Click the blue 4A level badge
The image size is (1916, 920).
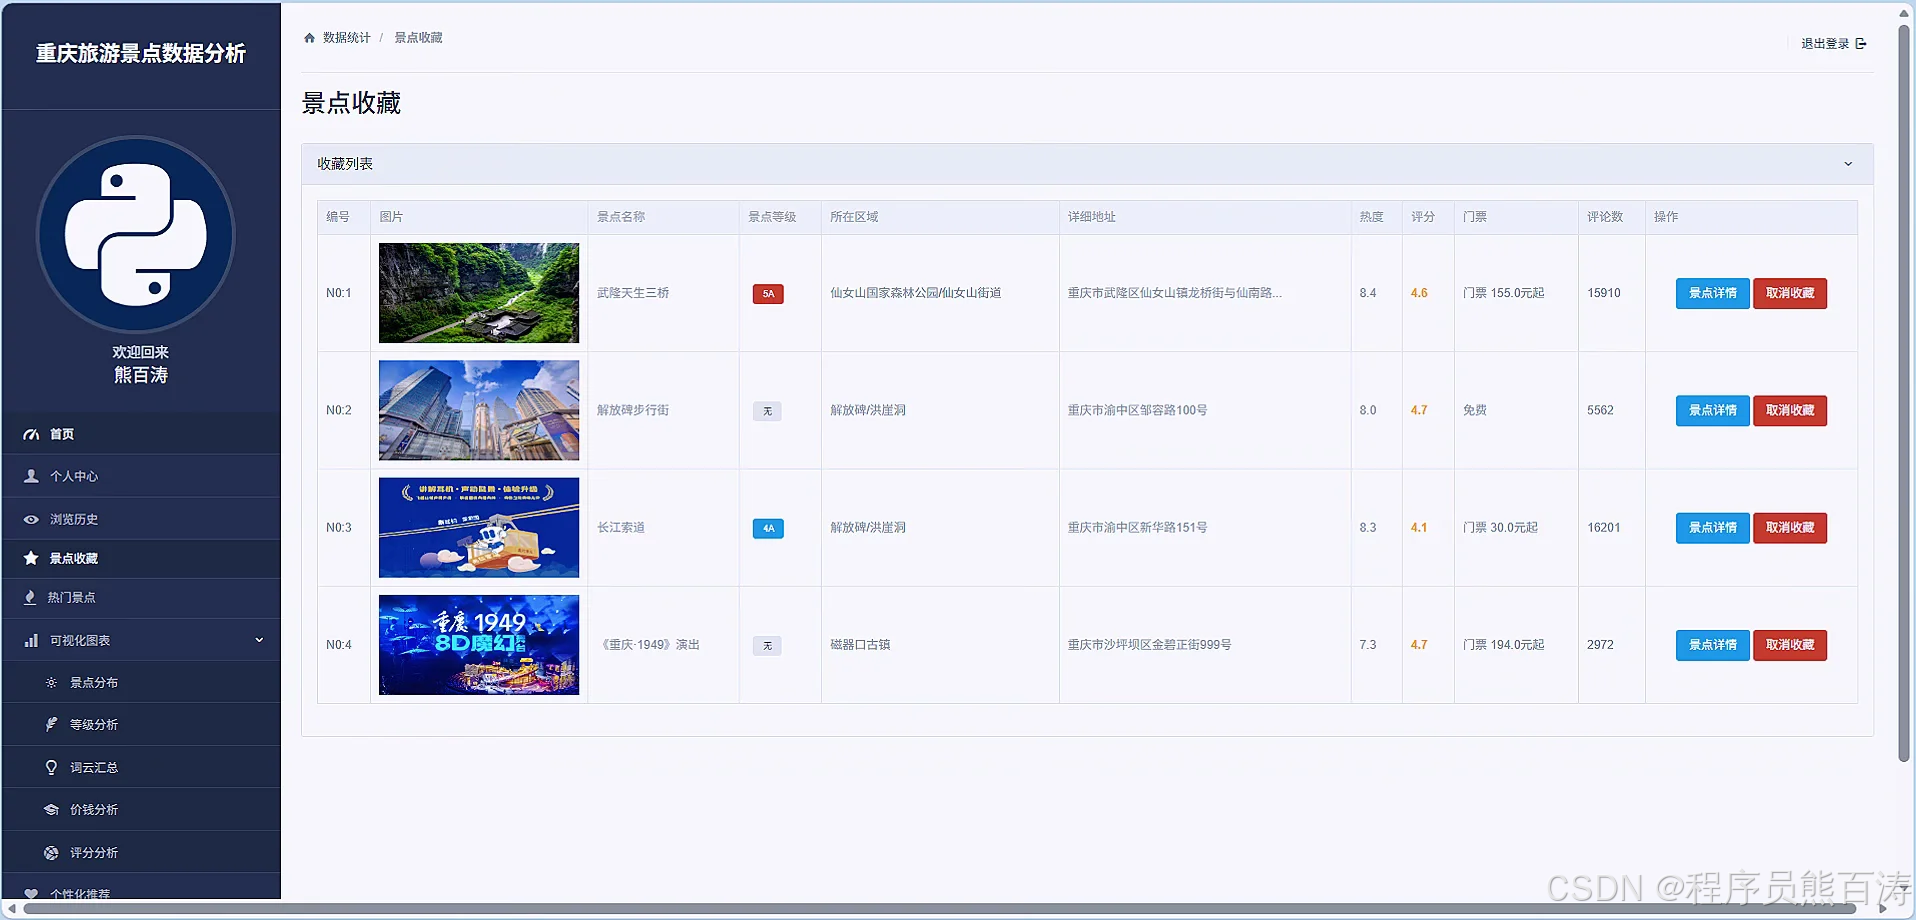pos(768,528)
